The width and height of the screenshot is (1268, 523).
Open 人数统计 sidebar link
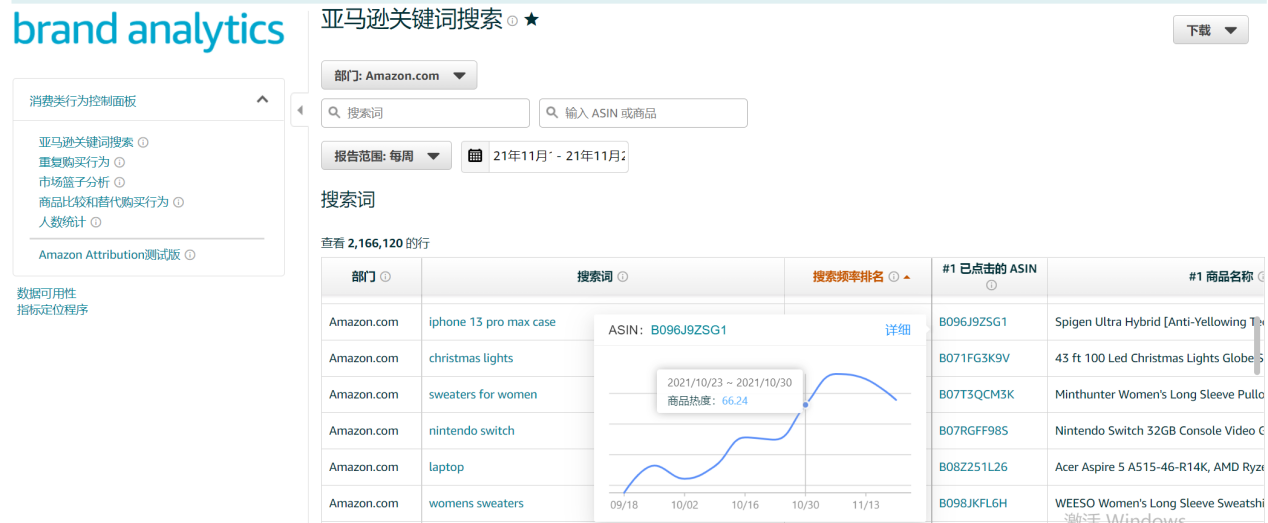pyautogui.click(x=63, y=222)
